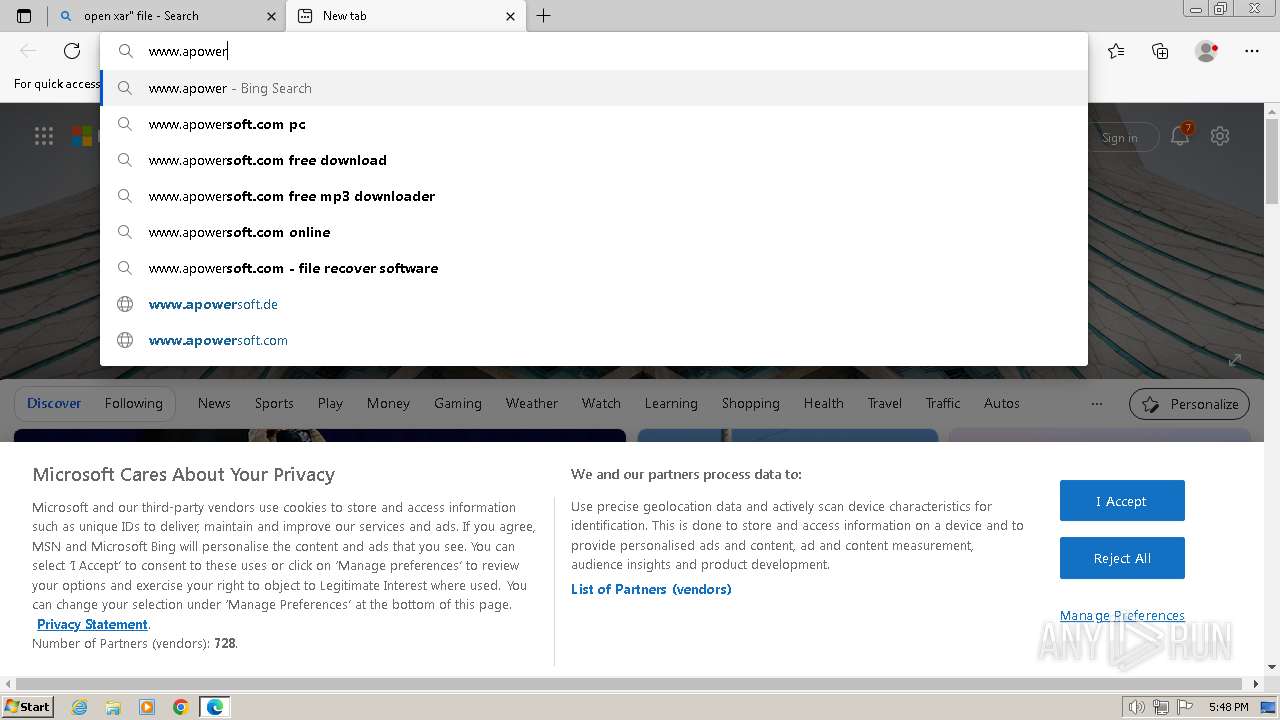Open the Gaming category
The height and width of the screenshot is (720, 1280).
[x=458, y=403]
